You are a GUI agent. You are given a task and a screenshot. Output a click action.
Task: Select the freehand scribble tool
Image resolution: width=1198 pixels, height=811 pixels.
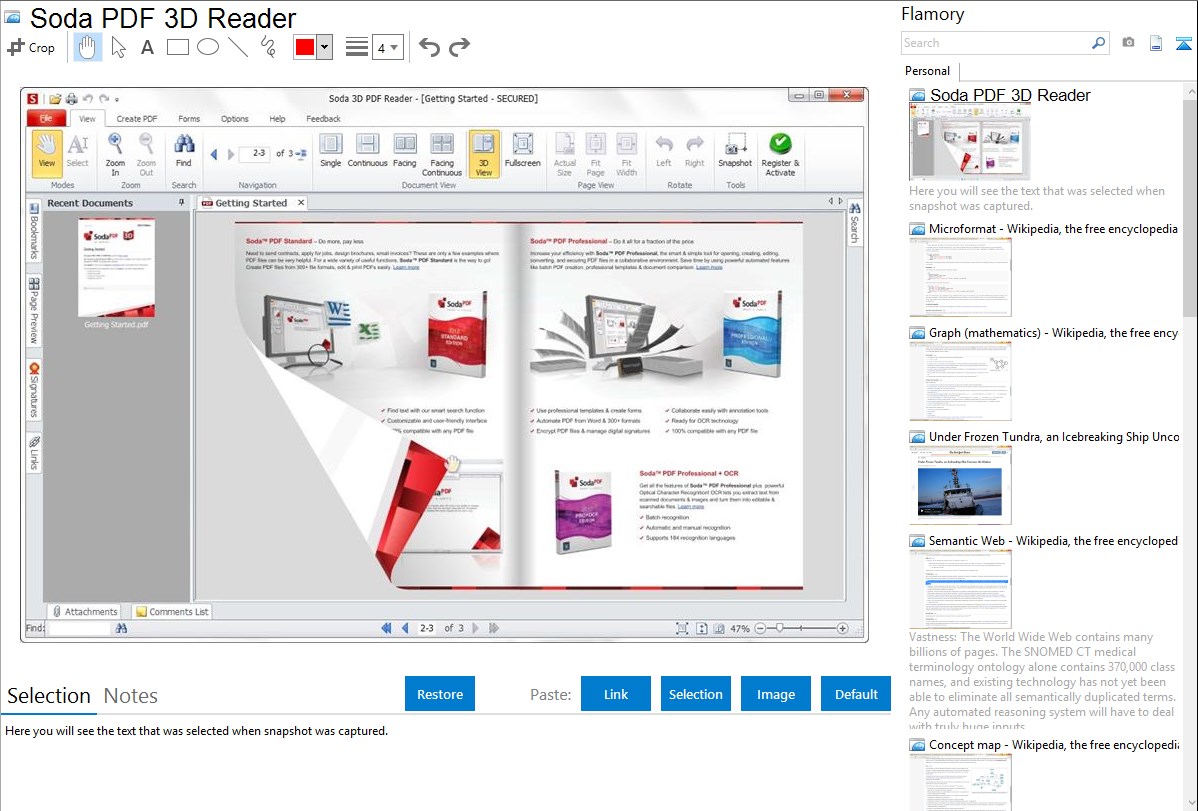[268, 47]
